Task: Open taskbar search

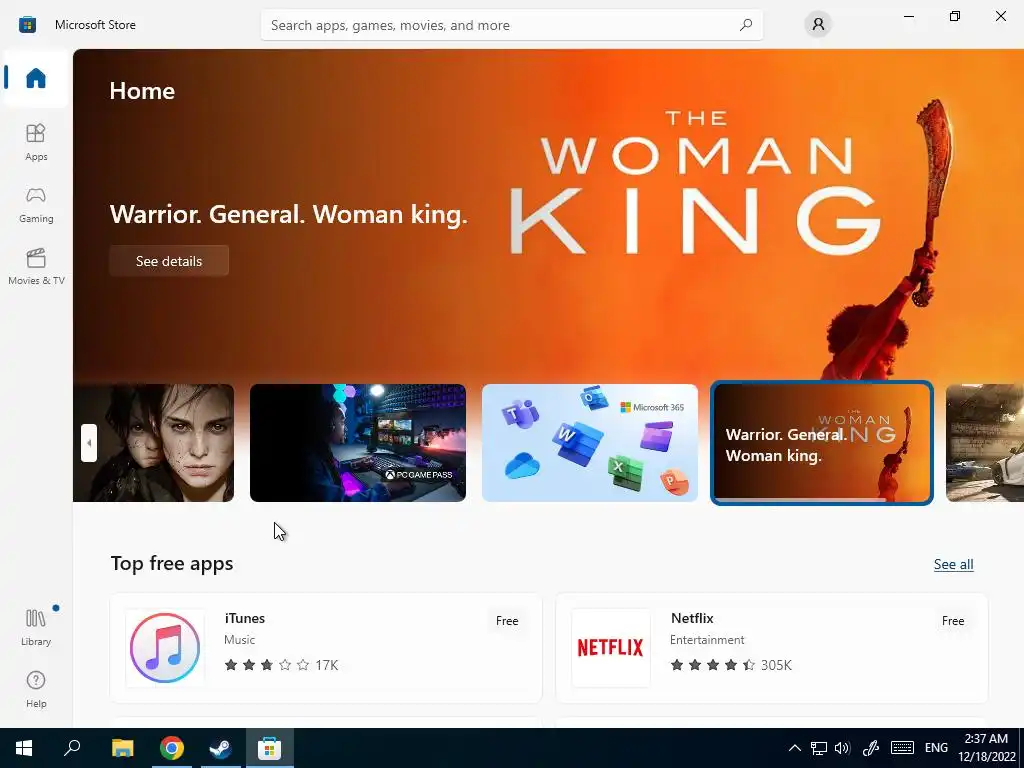Action: point(72,748)
